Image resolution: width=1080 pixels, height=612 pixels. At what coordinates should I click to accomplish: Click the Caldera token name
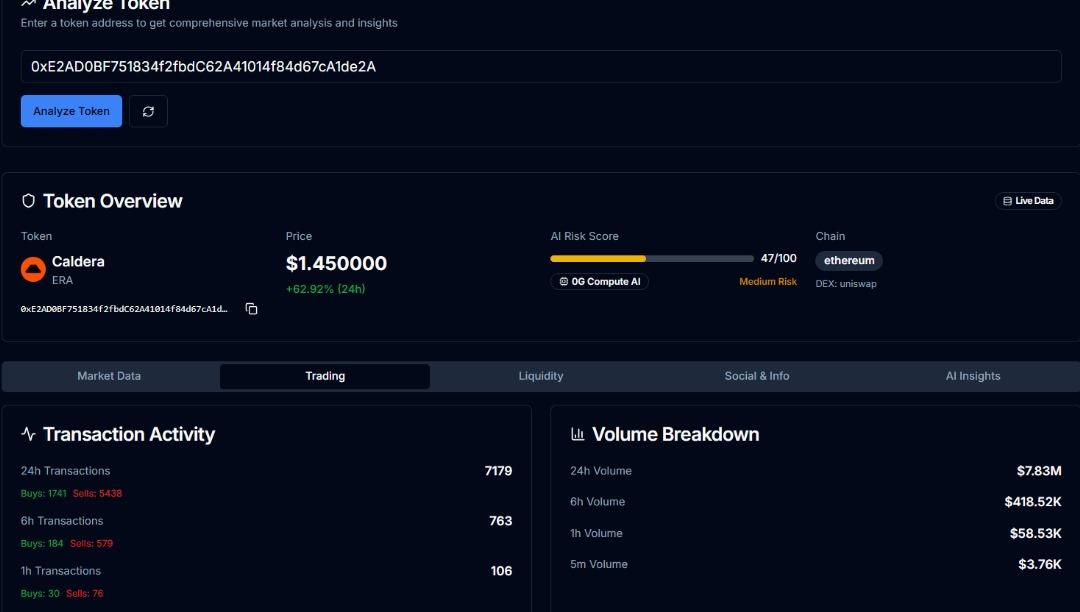tap(78, 262)
